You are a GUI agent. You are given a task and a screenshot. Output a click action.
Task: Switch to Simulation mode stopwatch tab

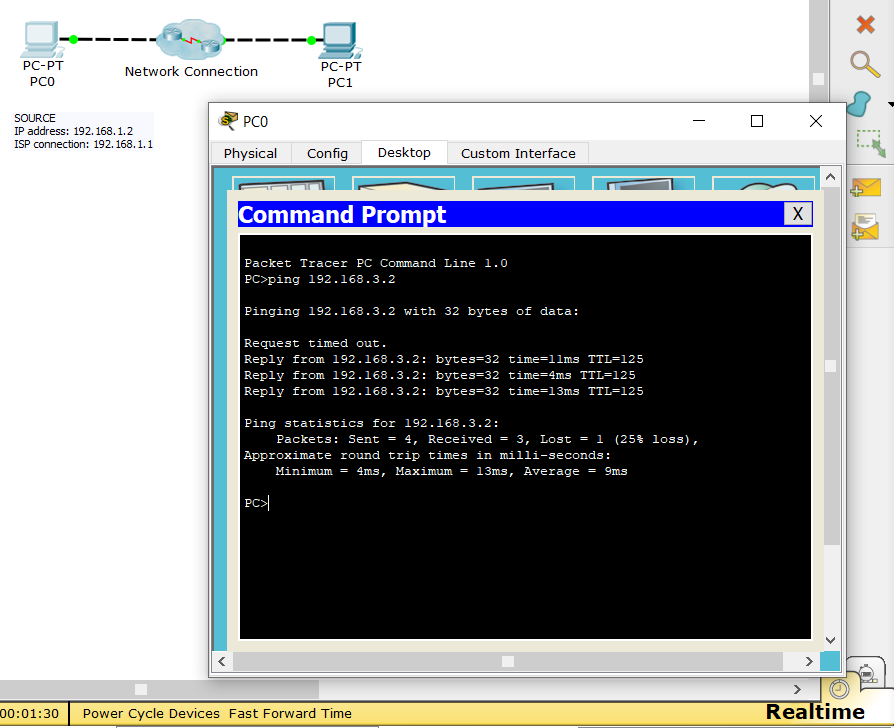coord(867,673)
